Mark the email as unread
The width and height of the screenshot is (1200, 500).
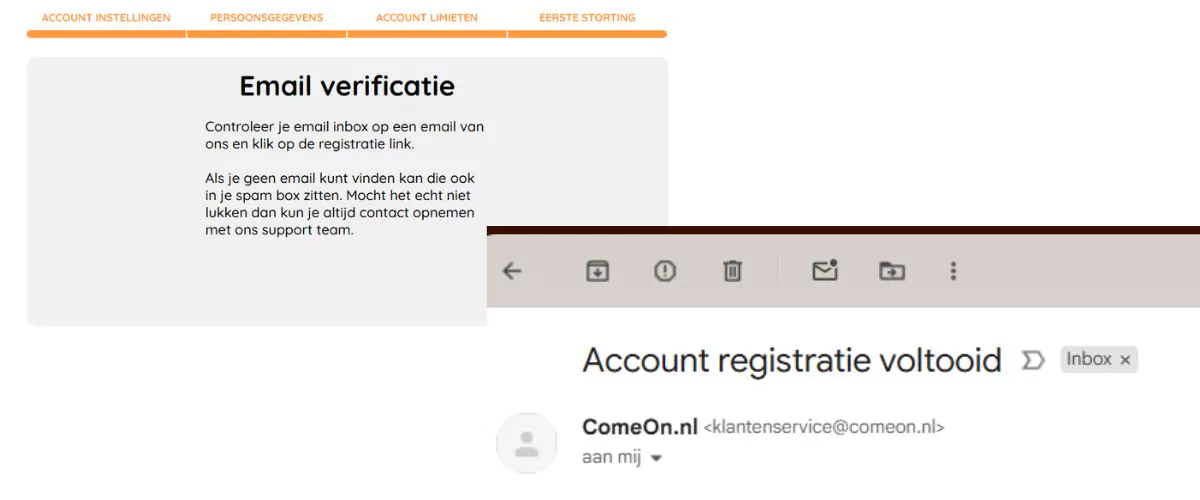(824, 270)
